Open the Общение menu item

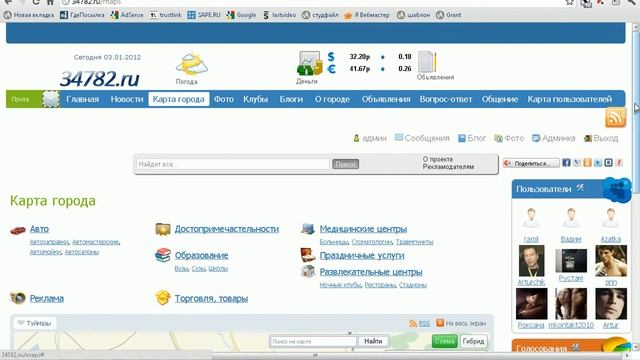500,99
